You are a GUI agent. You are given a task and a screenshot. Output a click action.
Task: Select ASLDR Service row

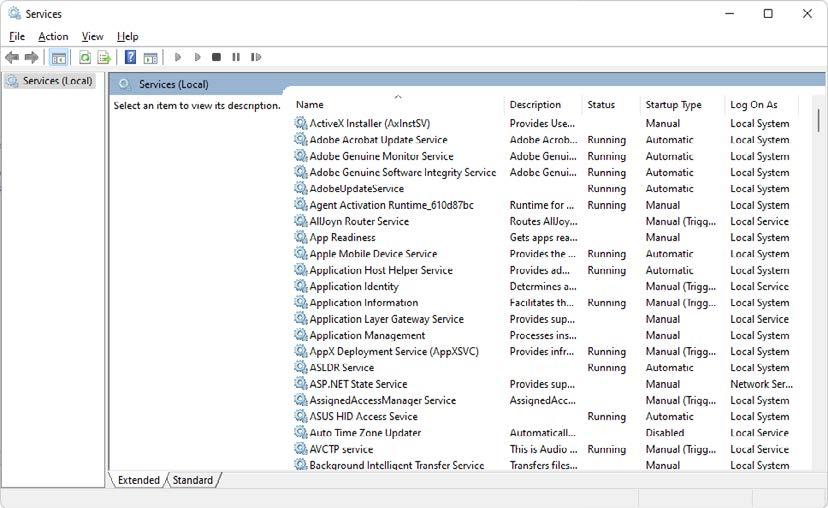342,368
